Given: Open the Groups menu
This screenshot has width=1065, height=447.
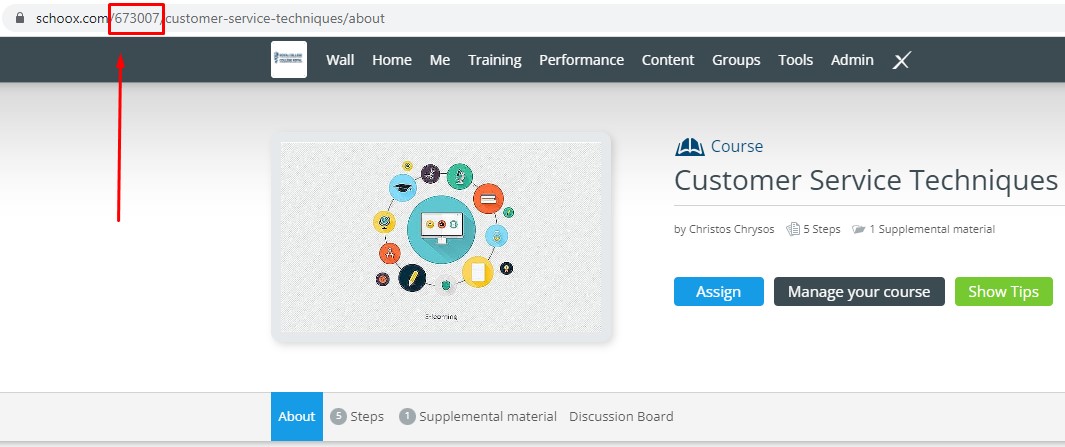Looking at the screenshot, I should pyautogui.click(x=736, y=60).
